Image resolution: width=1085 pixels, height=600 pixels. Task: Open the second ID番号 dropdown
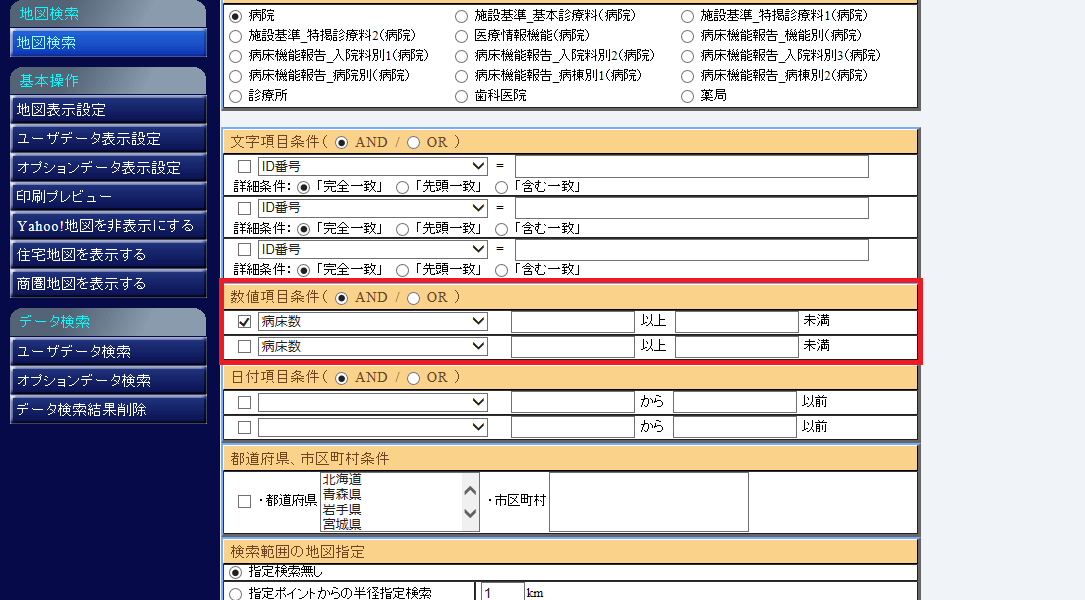pyautogui.click(x=373, y=208)
